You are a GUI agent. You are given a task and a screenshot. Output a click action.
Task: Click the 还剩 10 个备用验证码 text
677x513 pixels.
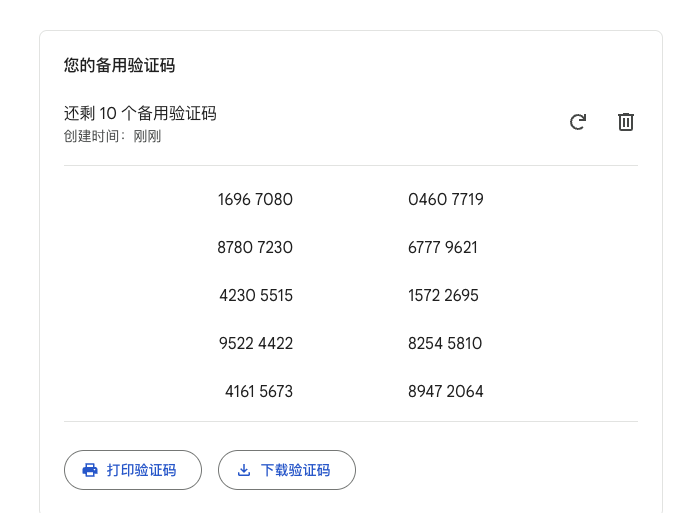point(140,114)
